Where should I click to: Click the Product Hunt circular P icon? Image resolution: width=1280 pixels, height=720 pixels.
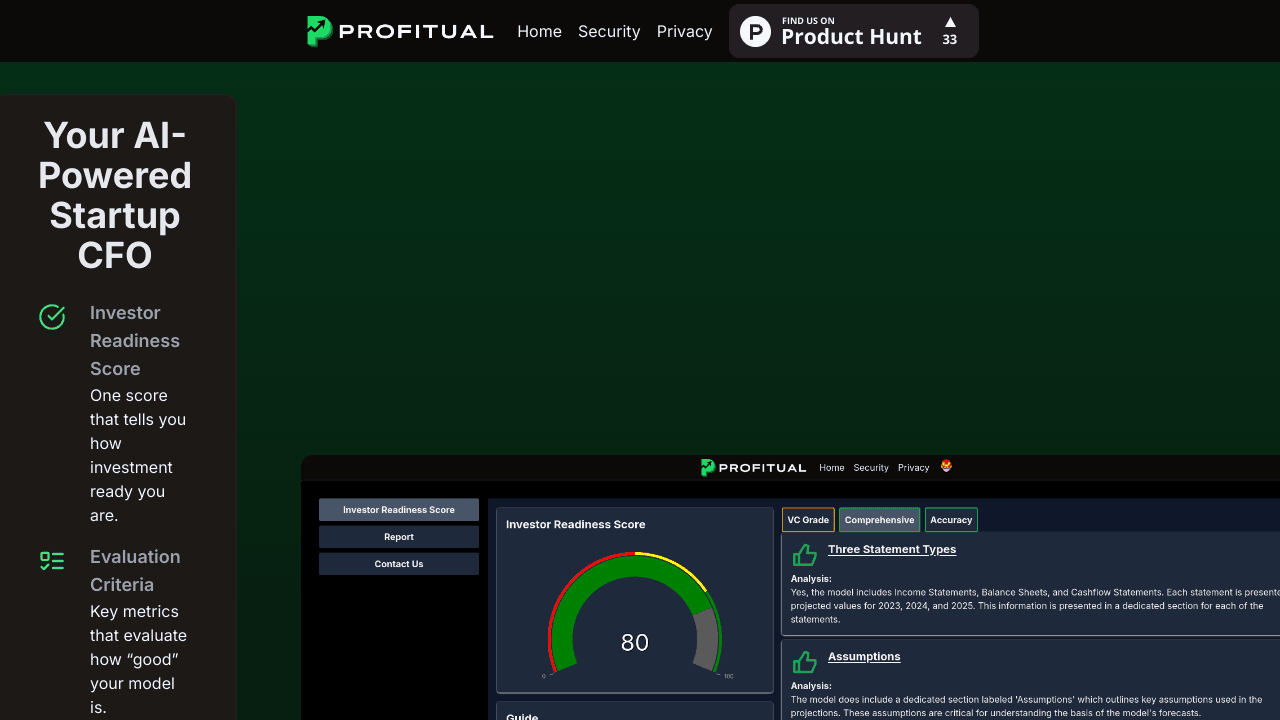pyautogui.click(x=755, y=31)
